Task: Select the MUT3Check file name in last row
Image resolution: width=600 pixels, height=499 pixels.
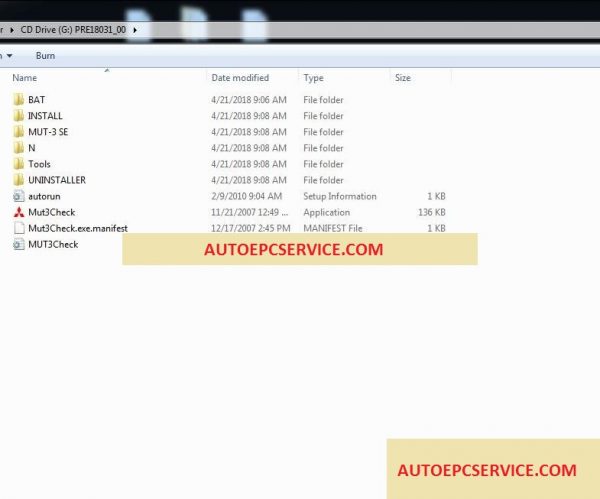Action: 53,245
